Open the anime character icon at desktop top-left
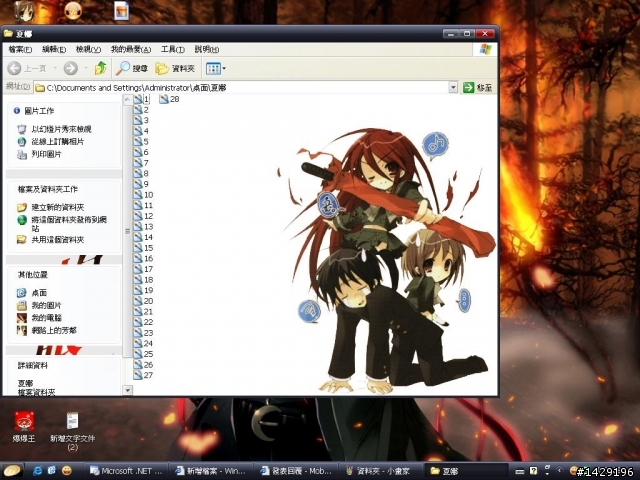The image size is (640, 480). coord(24,11)
